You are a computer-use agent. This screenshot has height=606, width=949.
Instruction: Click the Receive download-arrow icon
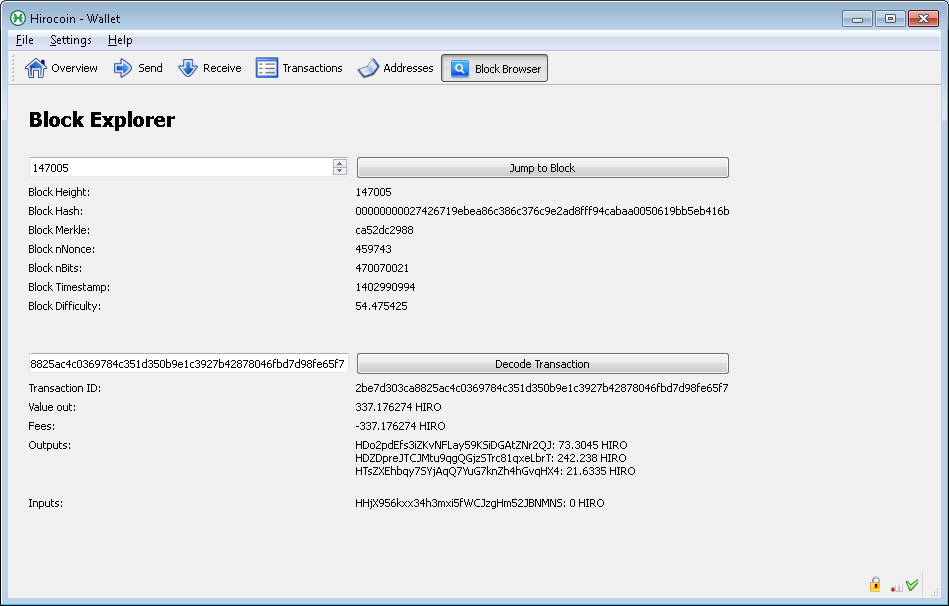click(188, 68)
